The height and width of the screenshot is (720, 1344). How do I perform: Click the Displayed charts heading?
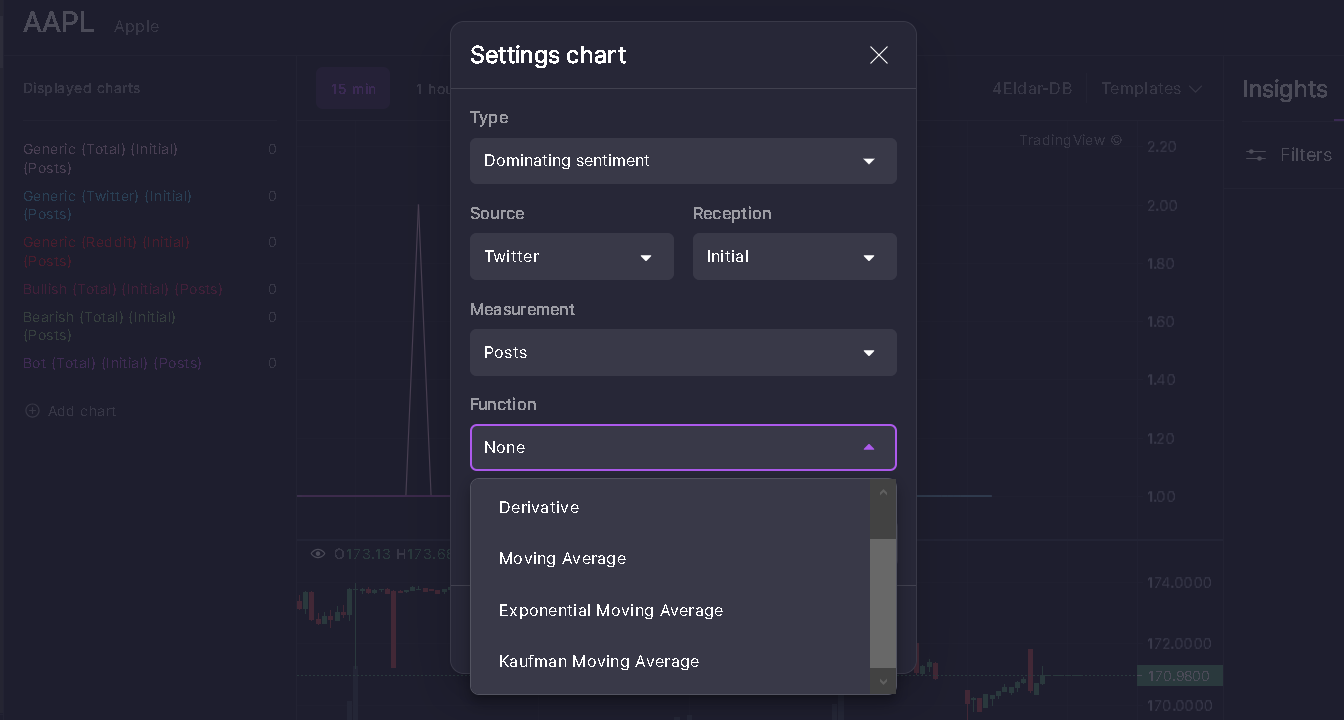[x=82, y=88]
